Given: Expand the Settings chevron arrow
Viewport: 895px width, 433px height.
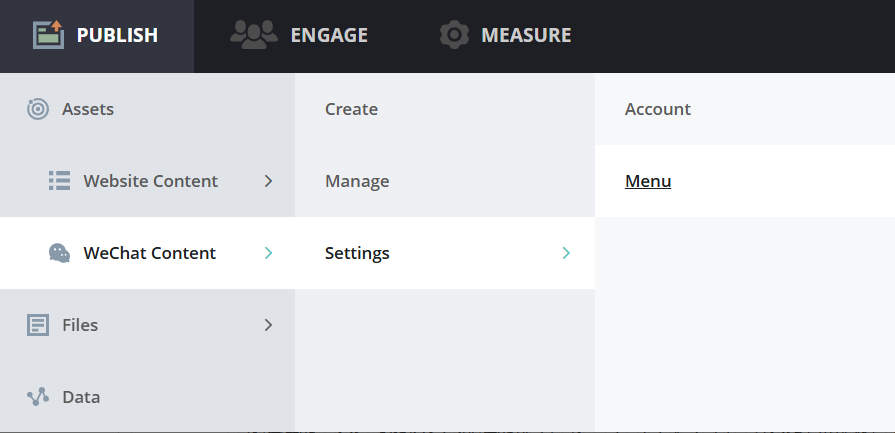Looking at the screenshot, I should pyautogui.click(x=566, y=253).
